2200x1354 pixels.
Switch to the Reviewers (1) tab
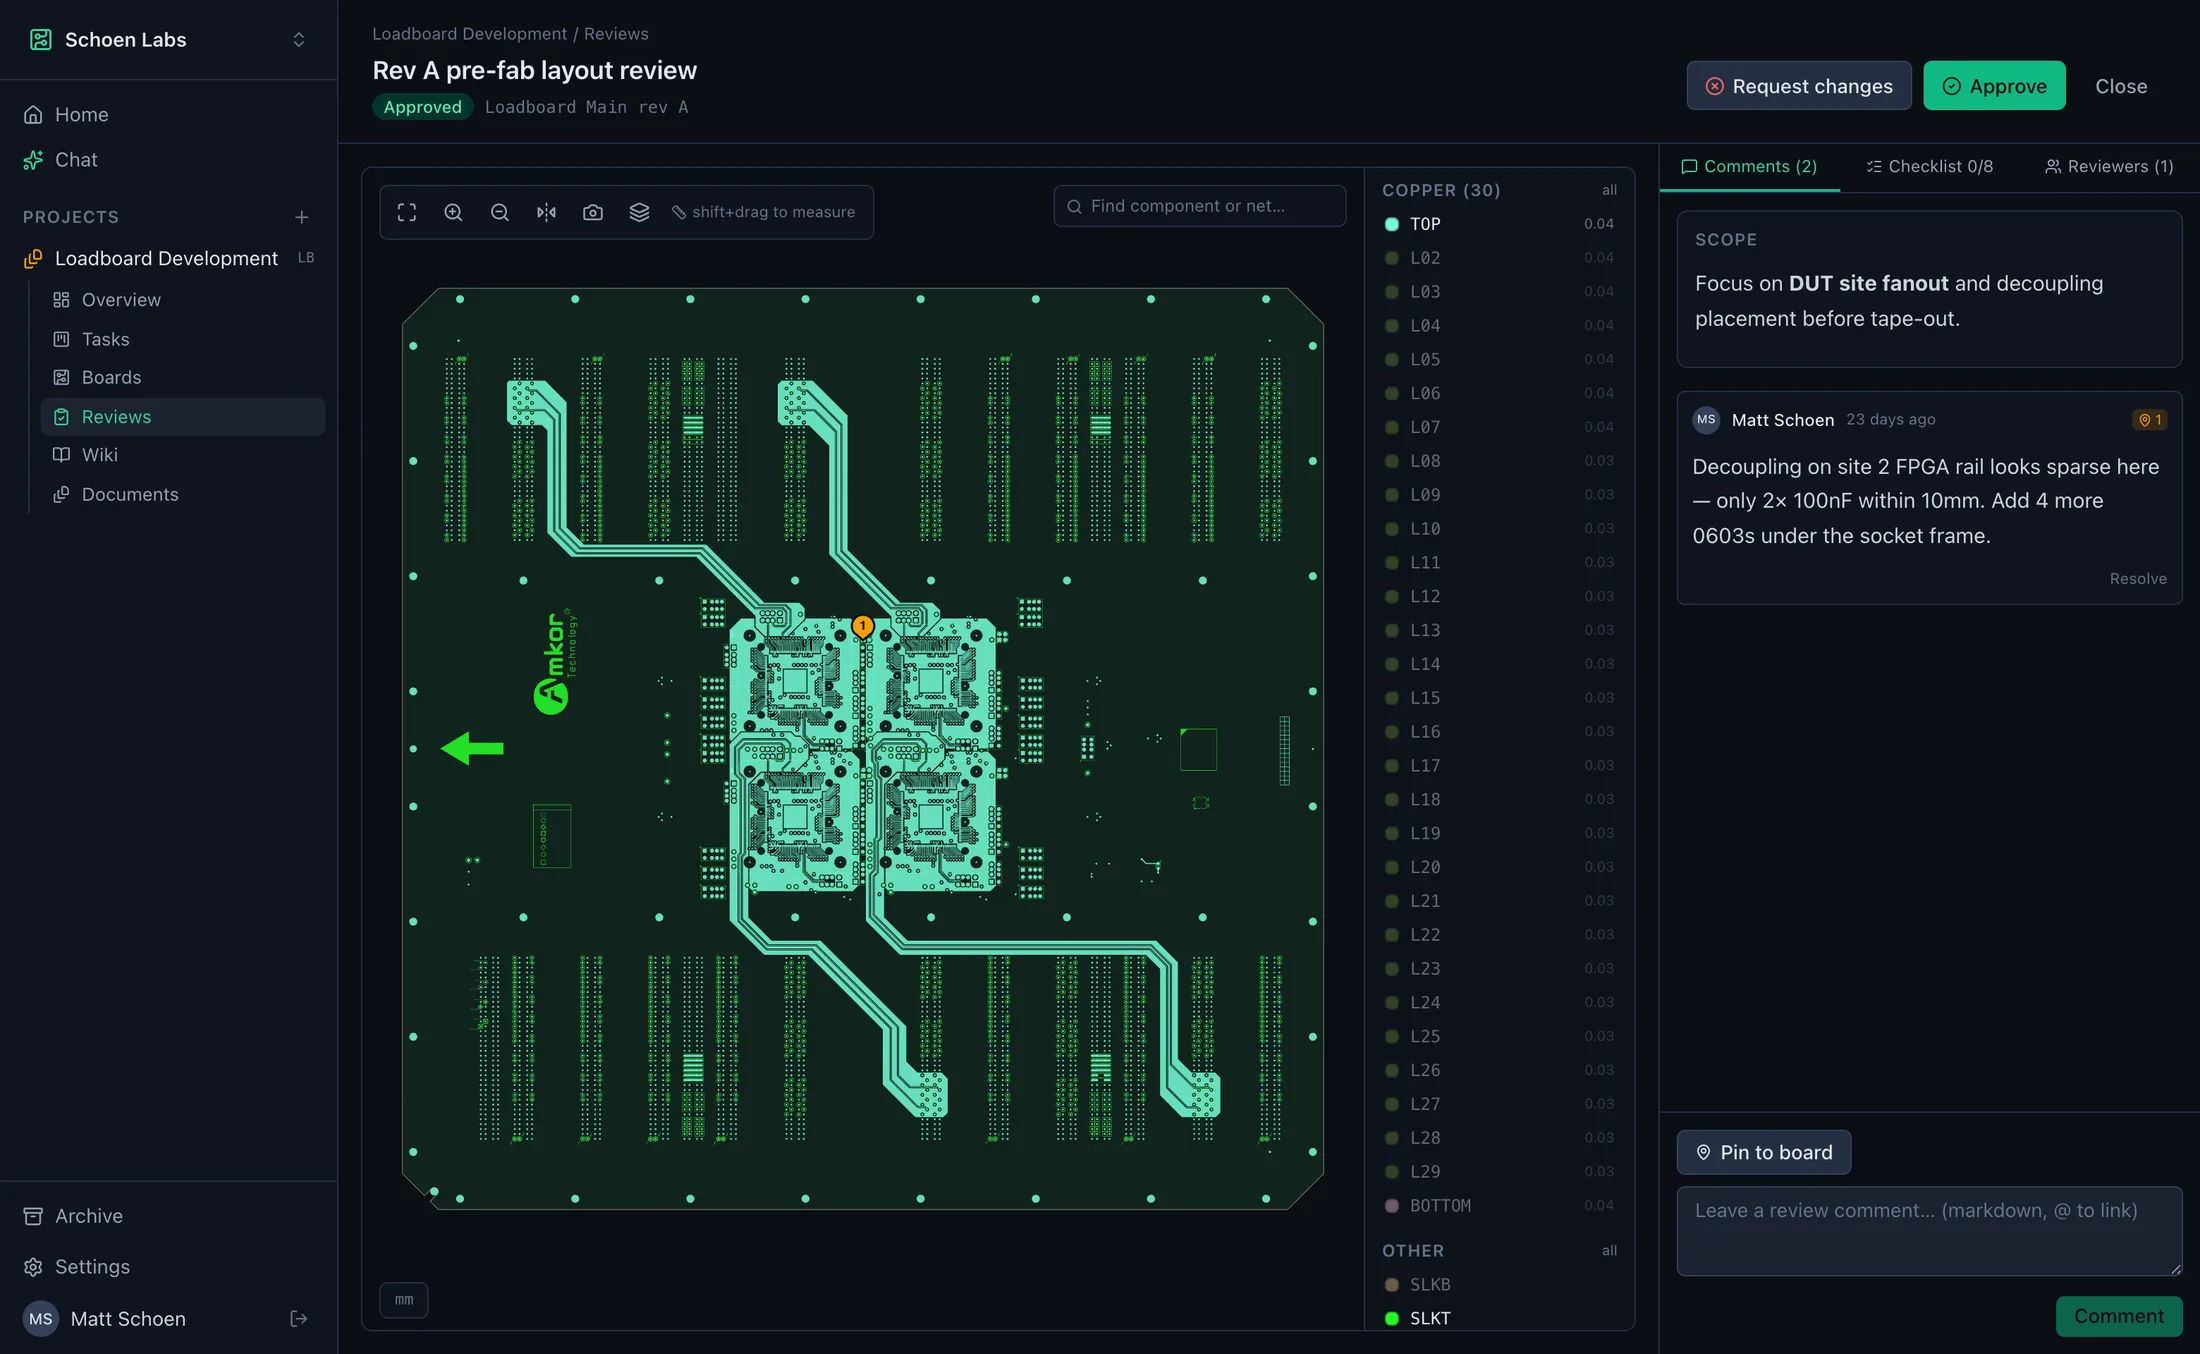[2109, 167]
